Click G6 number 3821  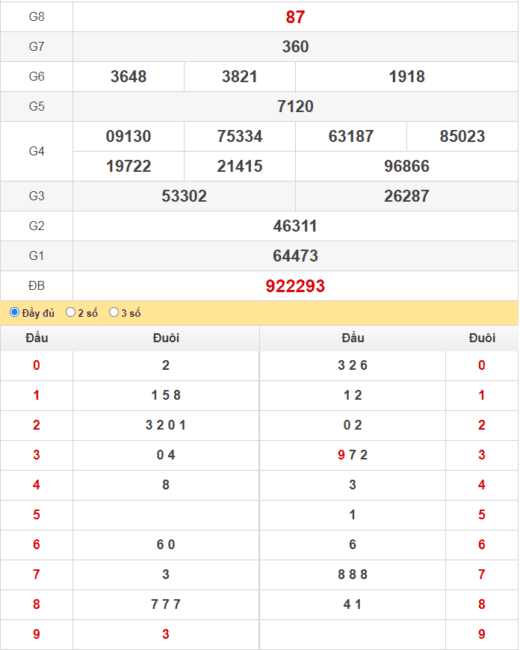coord(240,77)
